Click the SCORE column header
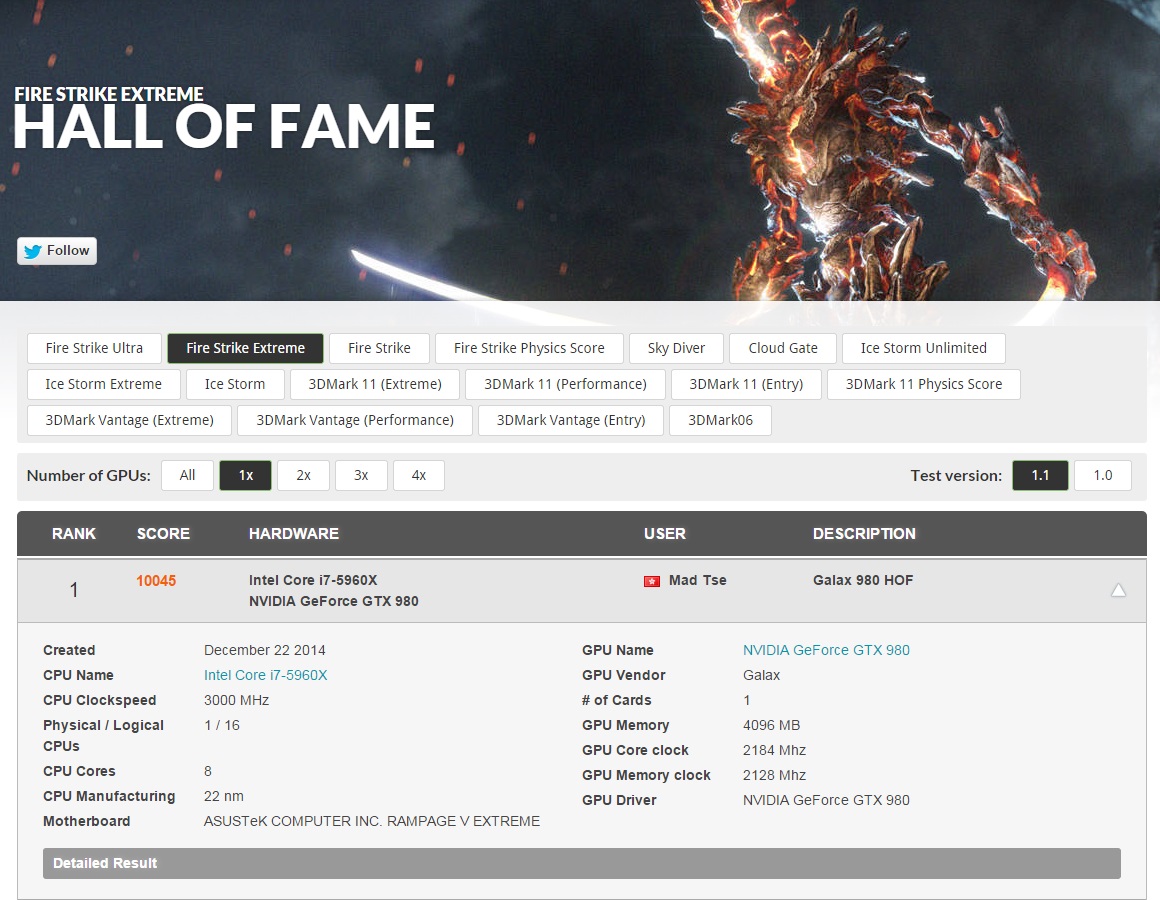Image resolution: width=1160 pixels, height=900 pixels. point(163,534)
